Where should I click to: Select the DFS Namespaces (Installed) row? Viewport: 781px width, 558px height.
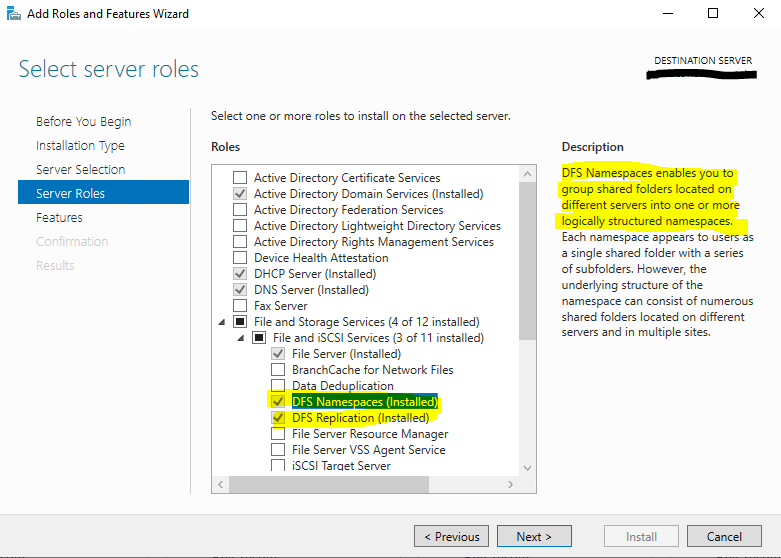click(365, 402)
